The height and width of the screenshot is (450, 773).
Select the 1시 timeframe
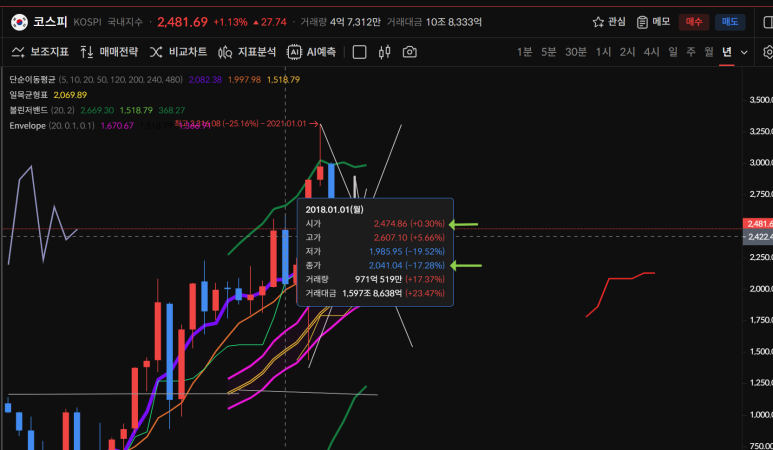[603, 52]
